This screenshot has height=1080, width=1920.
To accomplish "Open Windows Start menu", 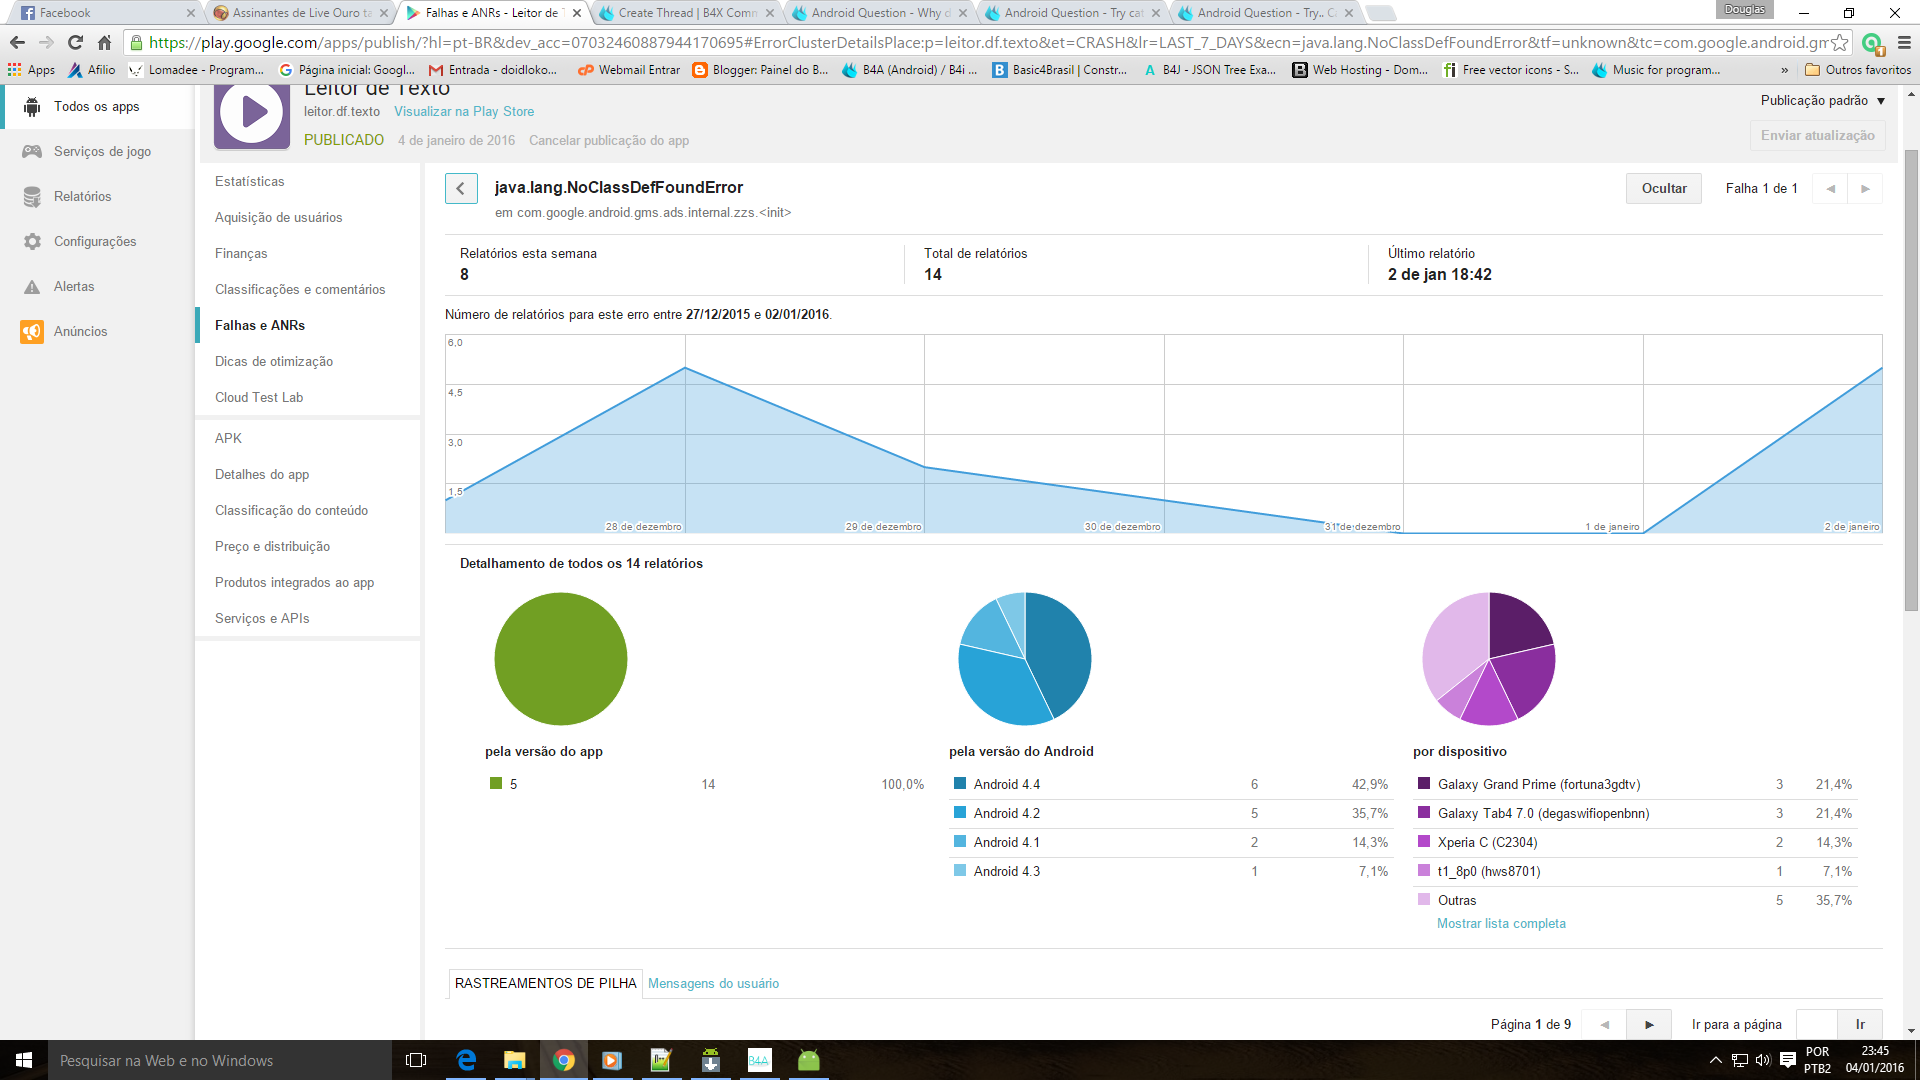I will coord(24,1060).
